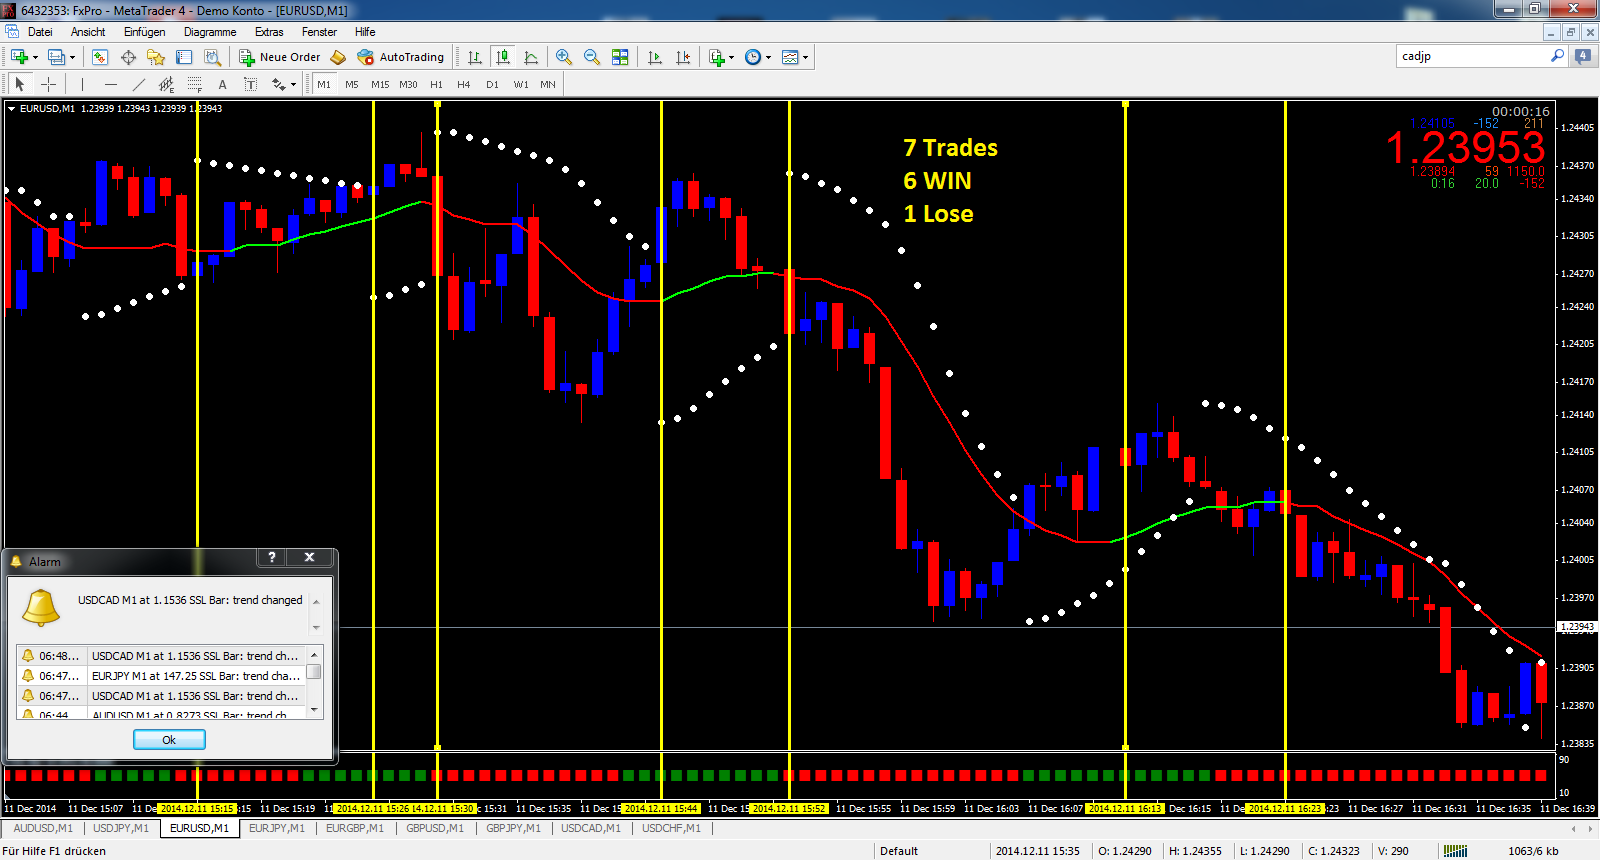
Task: Open the Datei menu
Action: (x=40, y=32)
